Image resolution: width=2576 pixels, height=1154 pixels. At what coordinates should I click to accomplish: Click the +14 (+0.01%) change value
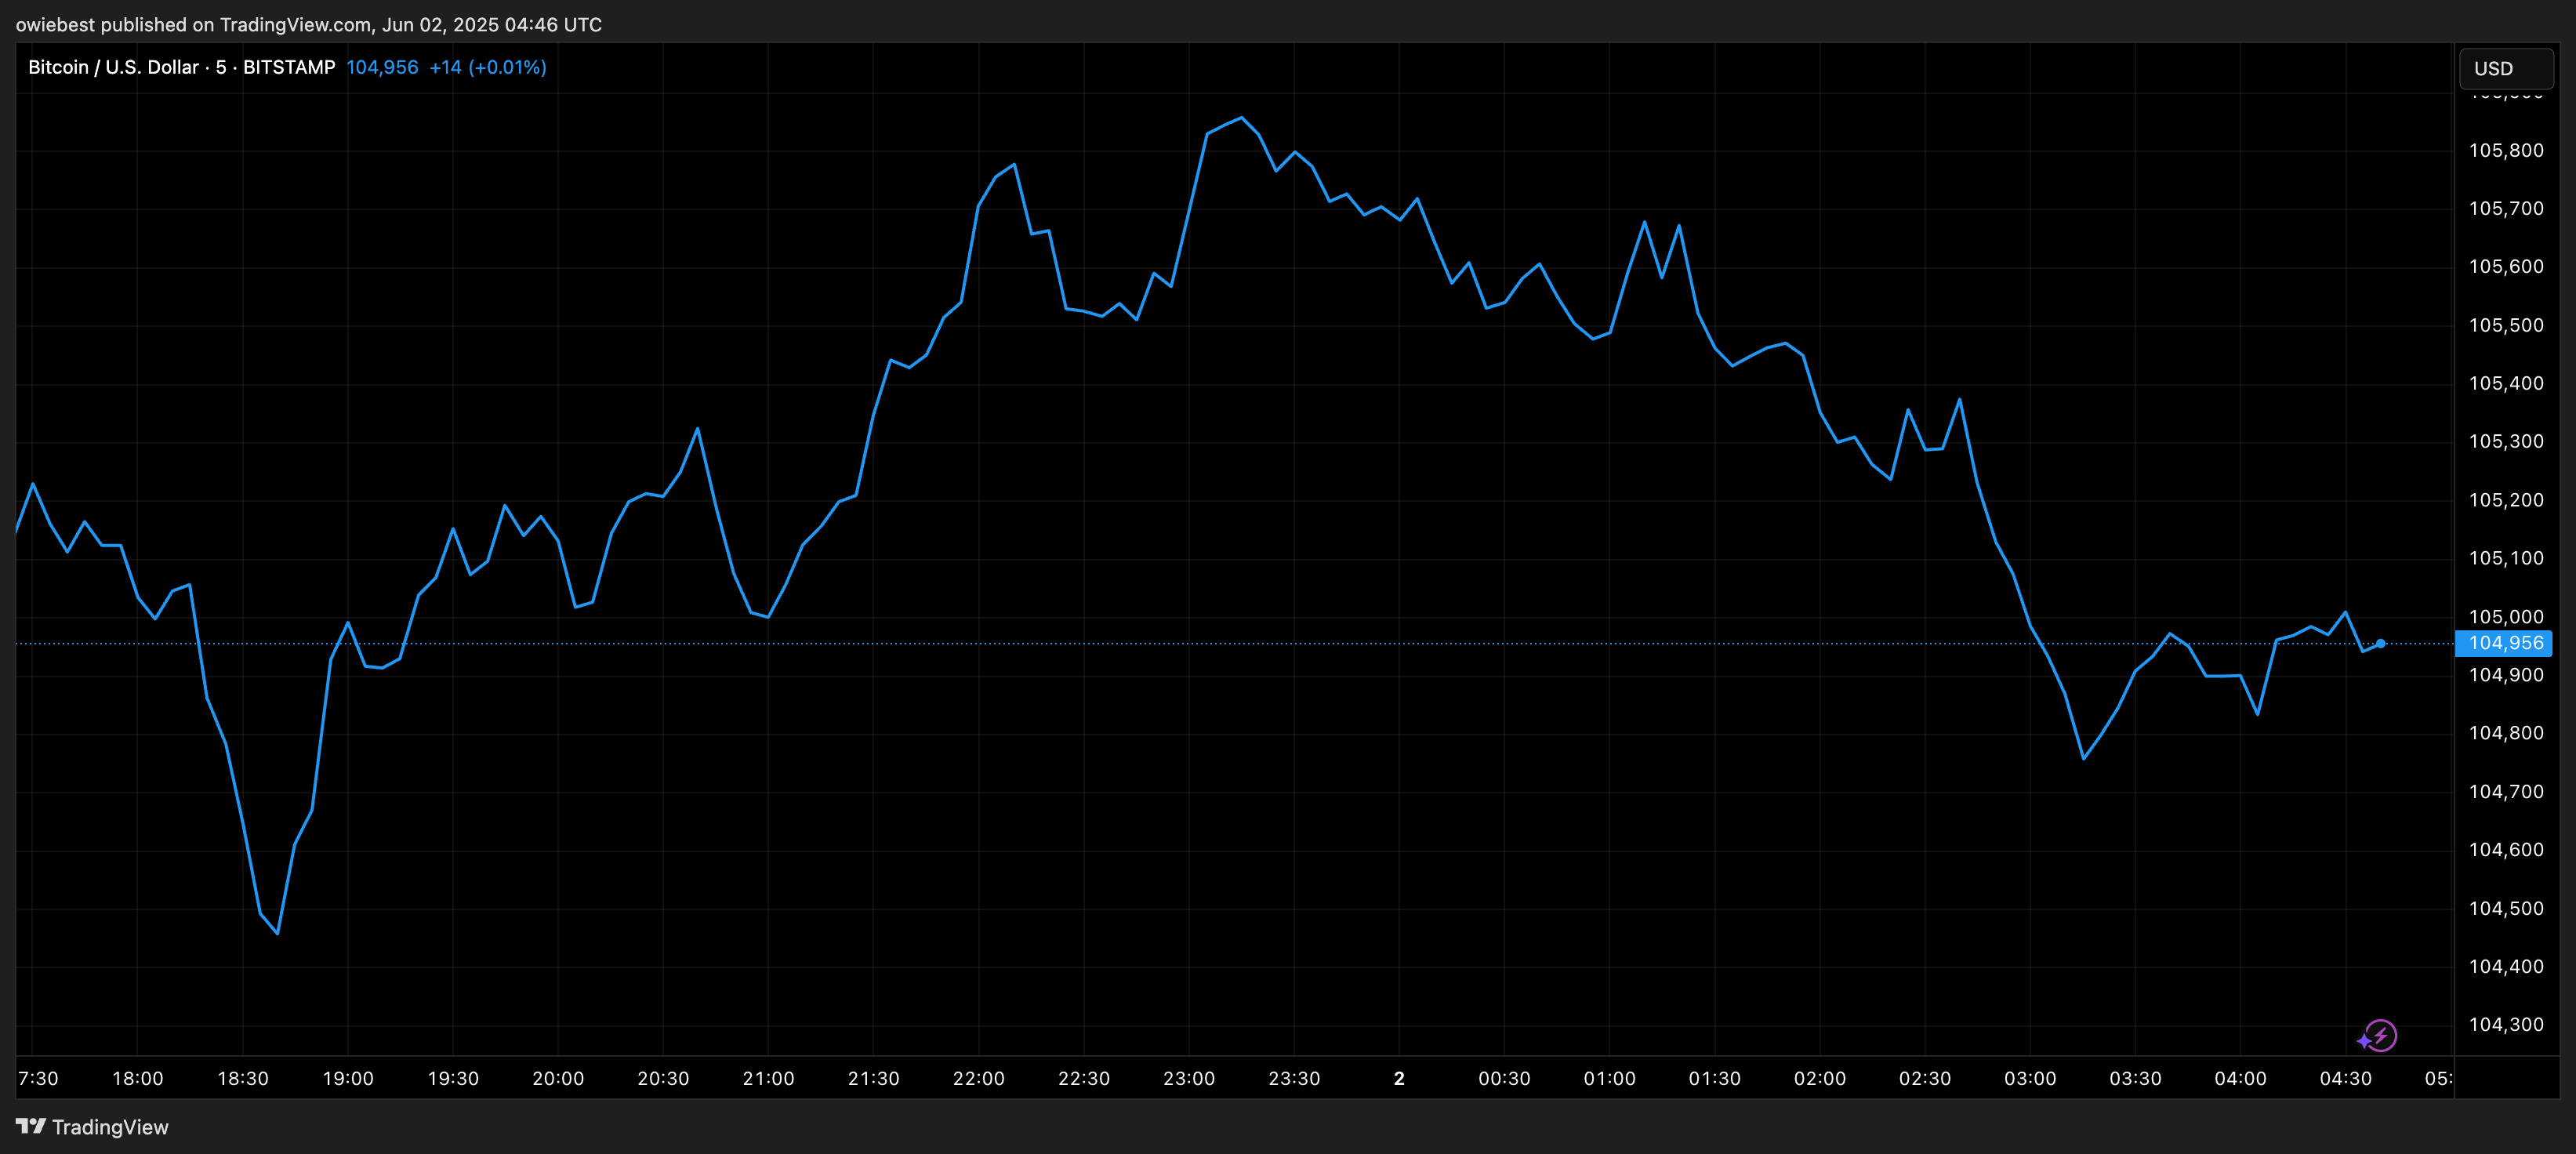[488, 67]
